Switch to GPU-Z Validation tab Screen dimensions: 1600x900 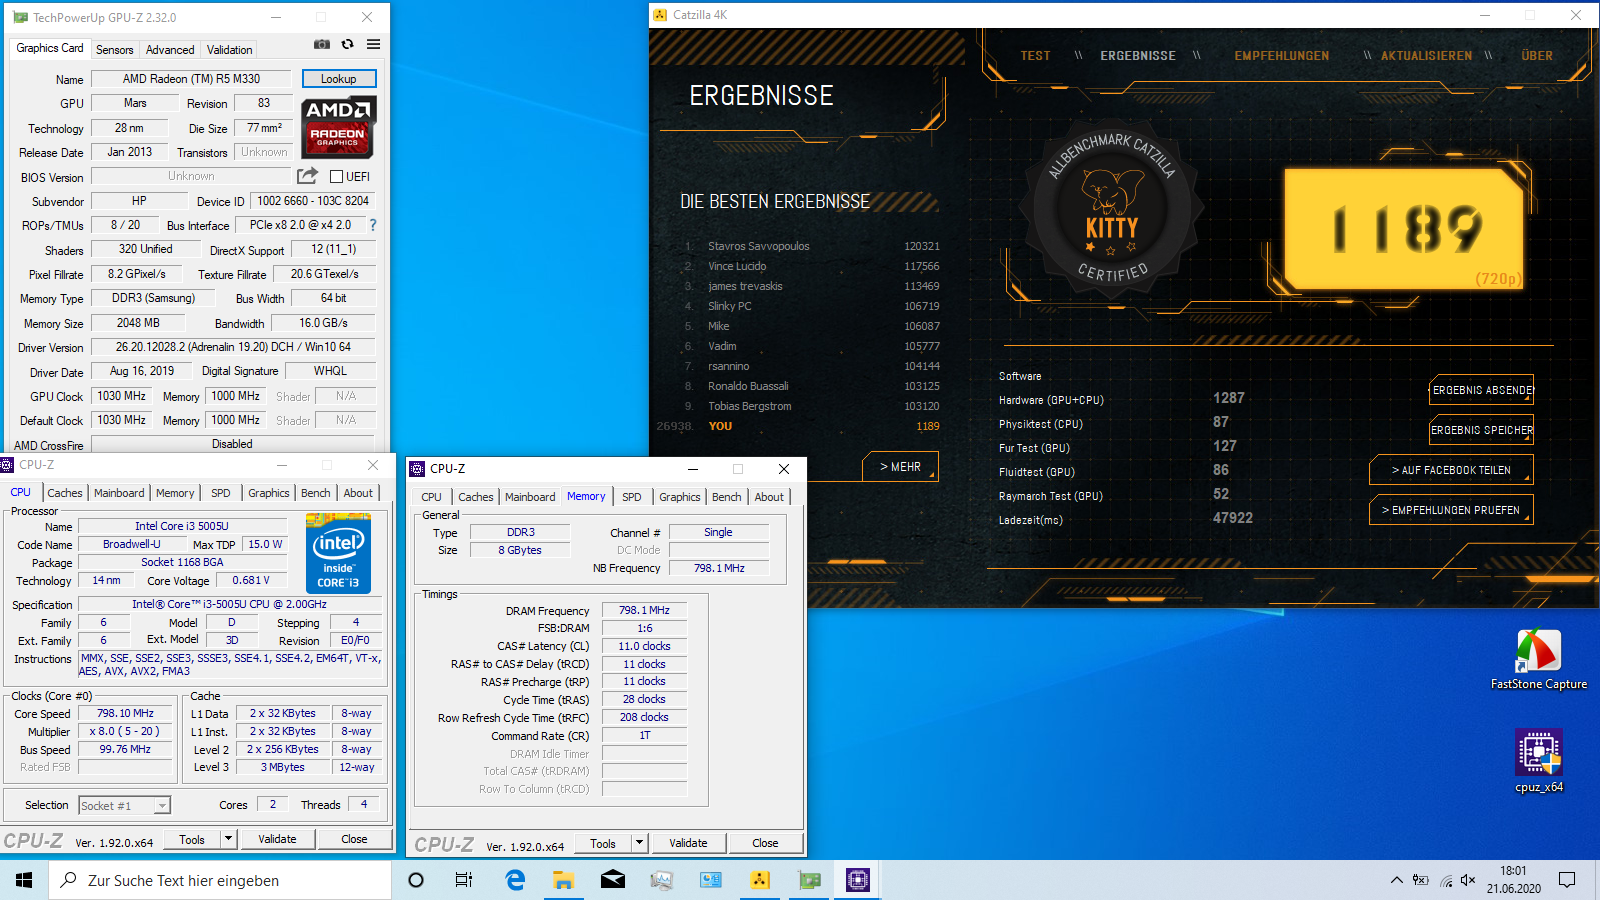(229, 49)
